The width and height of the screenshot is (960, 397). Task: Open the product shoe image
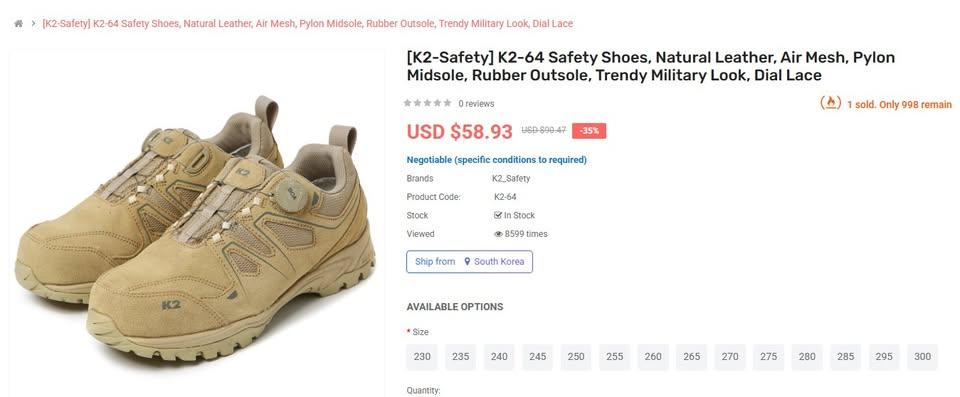tap(195, 227)
